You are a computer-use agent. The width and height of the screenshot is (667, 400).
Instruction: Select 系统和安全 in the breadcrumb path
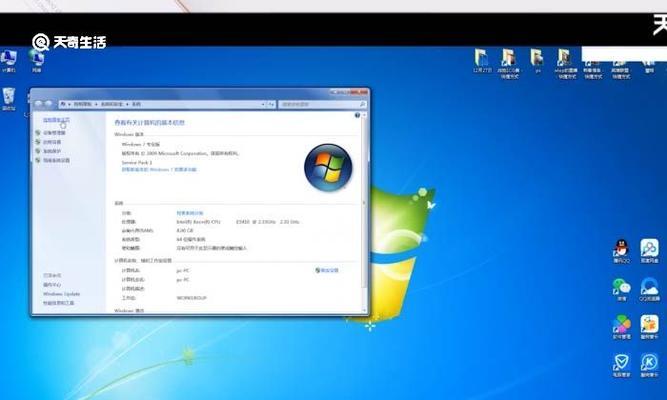pos(111,104)
